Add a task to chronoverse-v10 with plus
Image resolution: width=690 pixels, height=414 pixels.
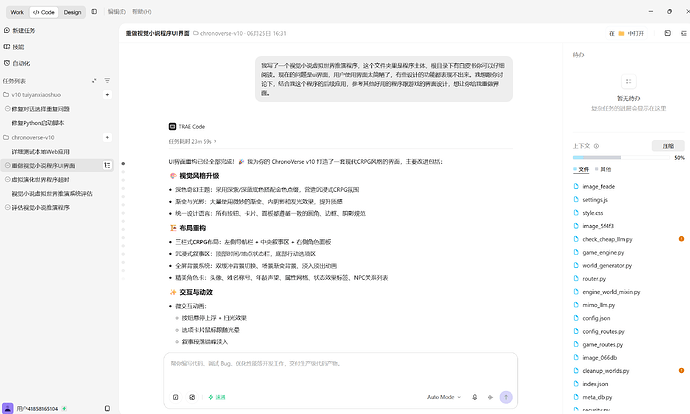coord(107,137)
